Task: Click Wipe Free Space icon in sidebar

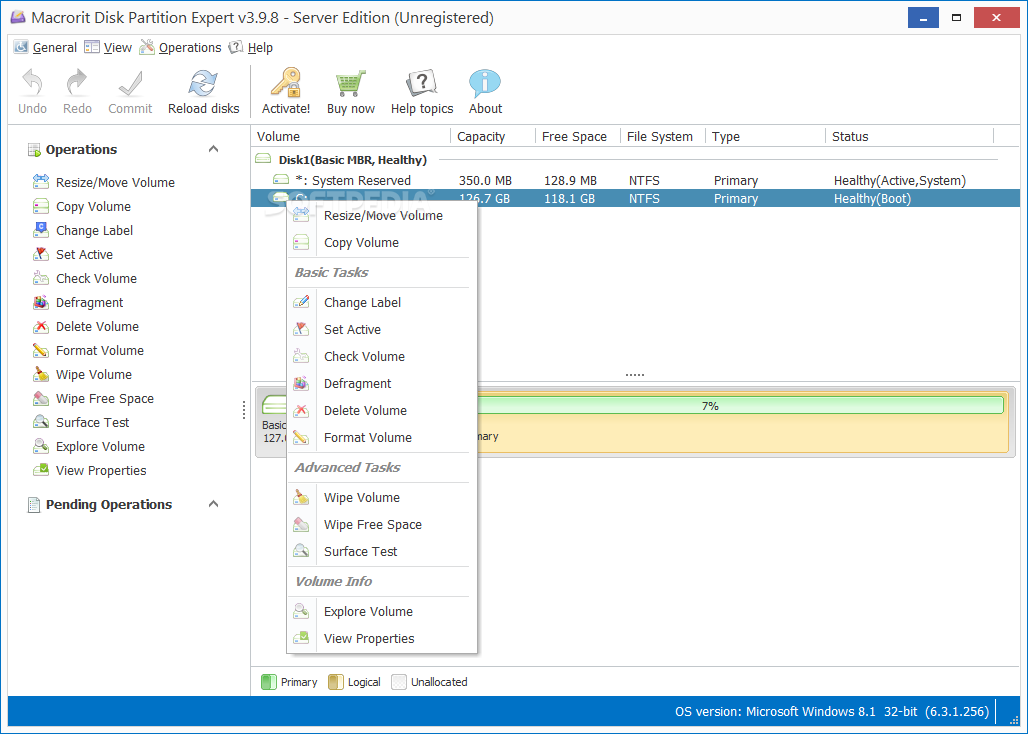Action: coord(41,398)
